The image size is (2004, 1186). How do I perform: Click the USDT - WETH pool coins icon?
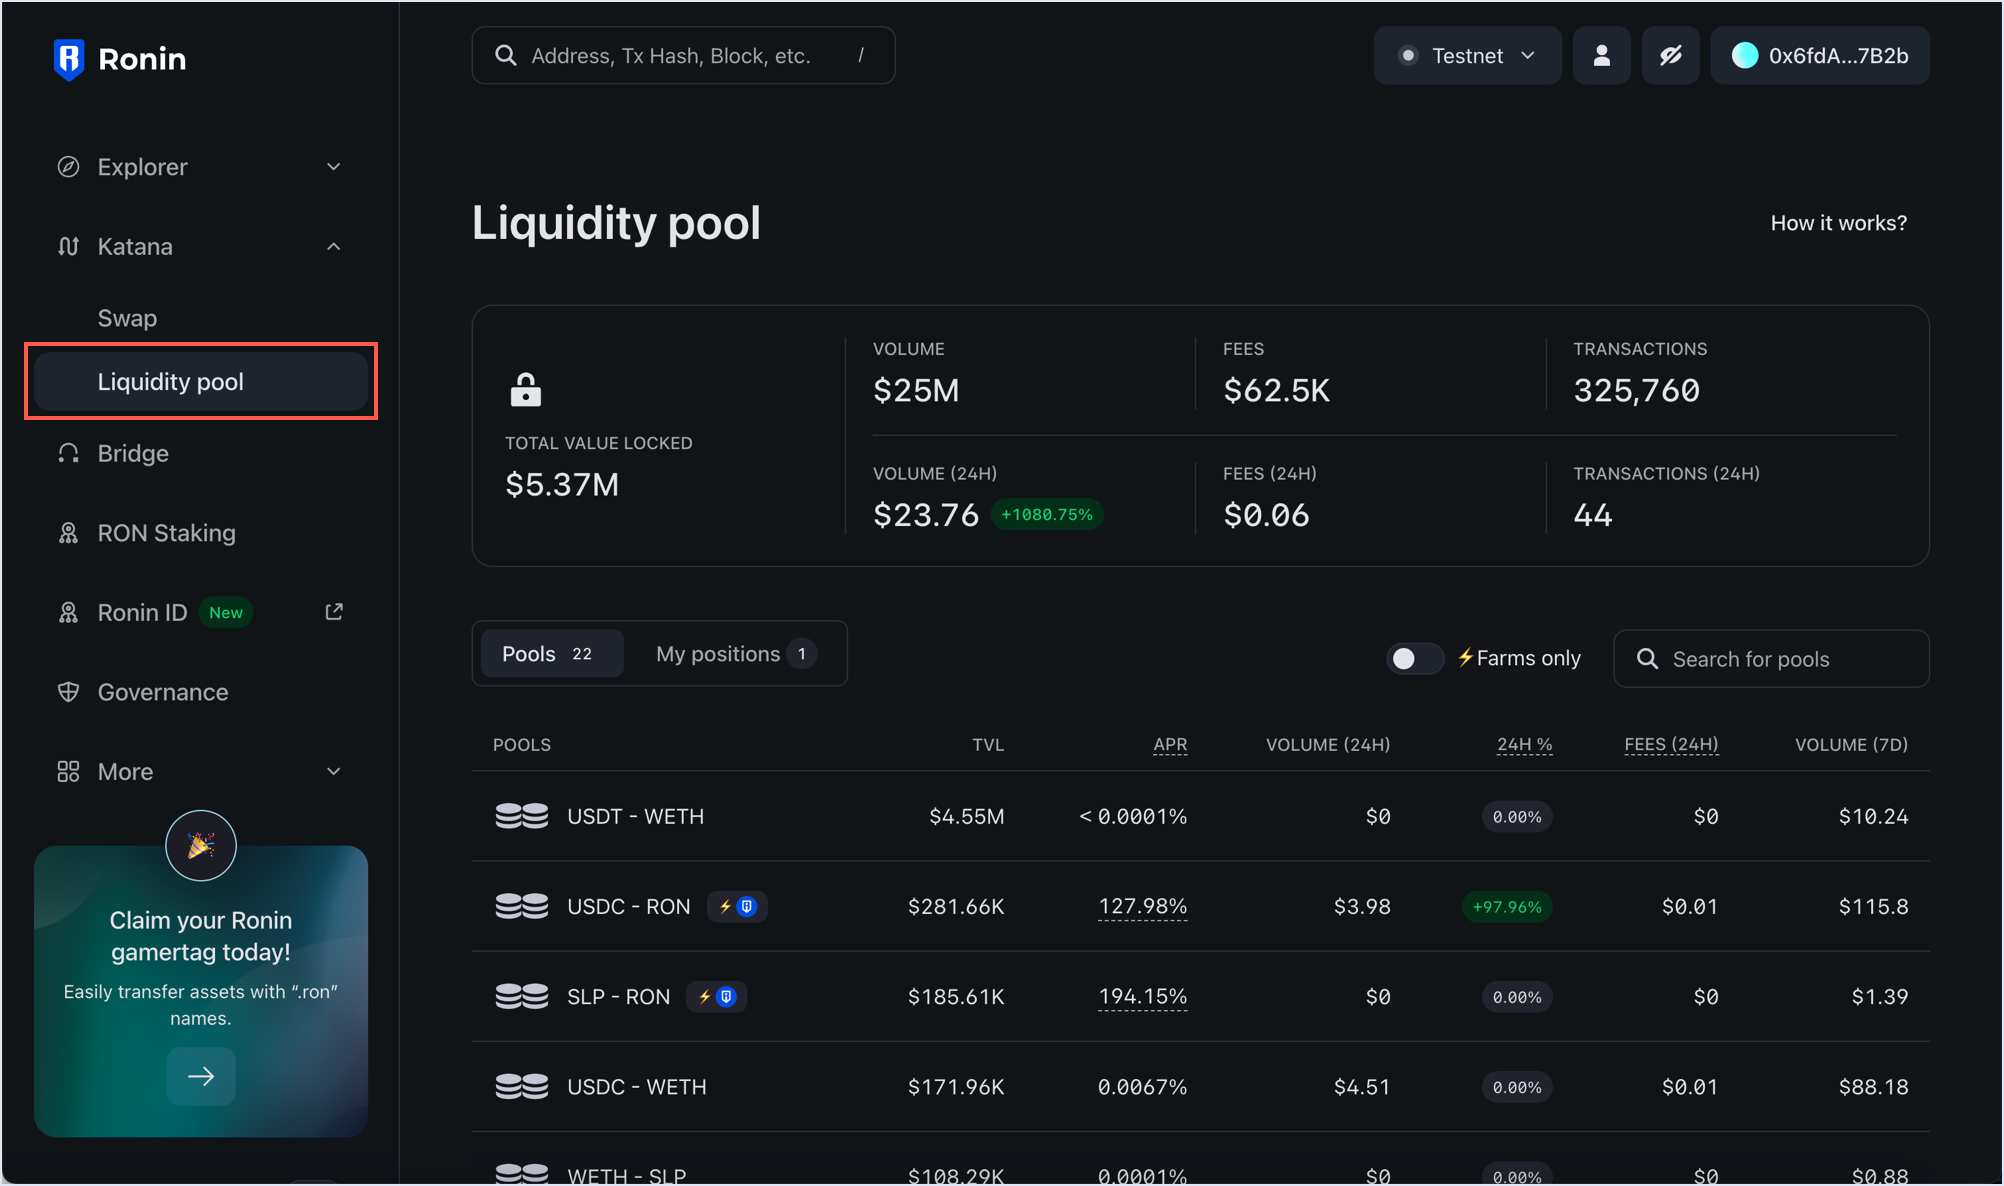click(x=522, y=816)
